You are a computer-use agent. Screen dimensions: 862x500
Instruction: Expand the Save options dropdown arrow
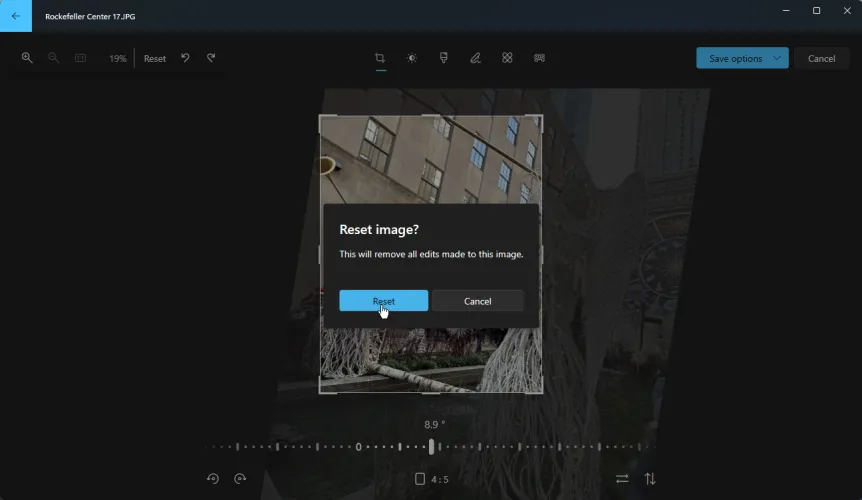777,58
